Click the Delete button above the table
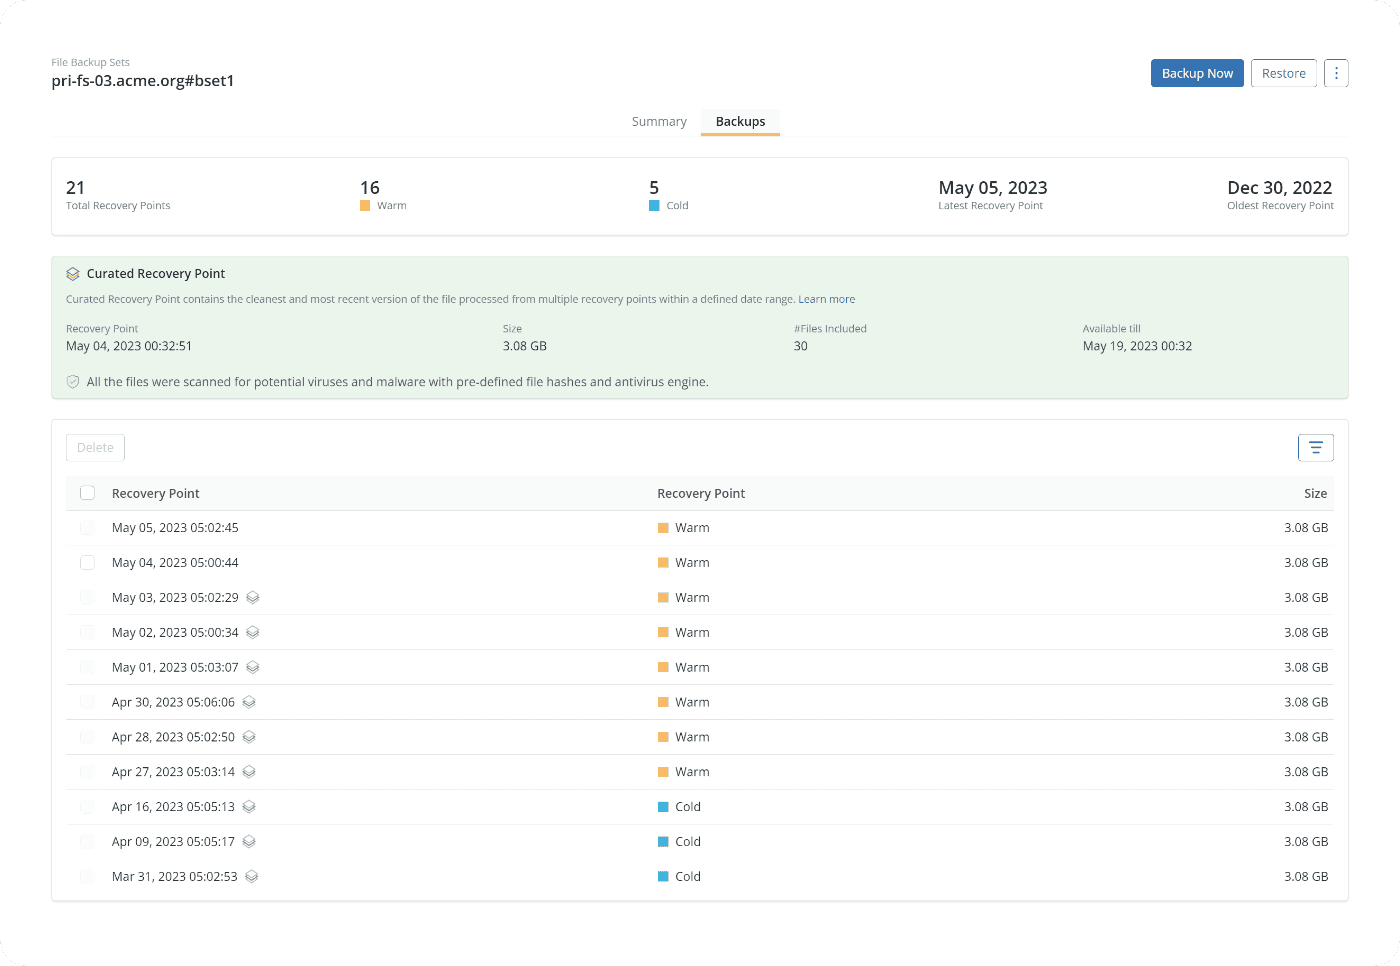This screenshot has width=1400, height=966. [x=95, y=448]
